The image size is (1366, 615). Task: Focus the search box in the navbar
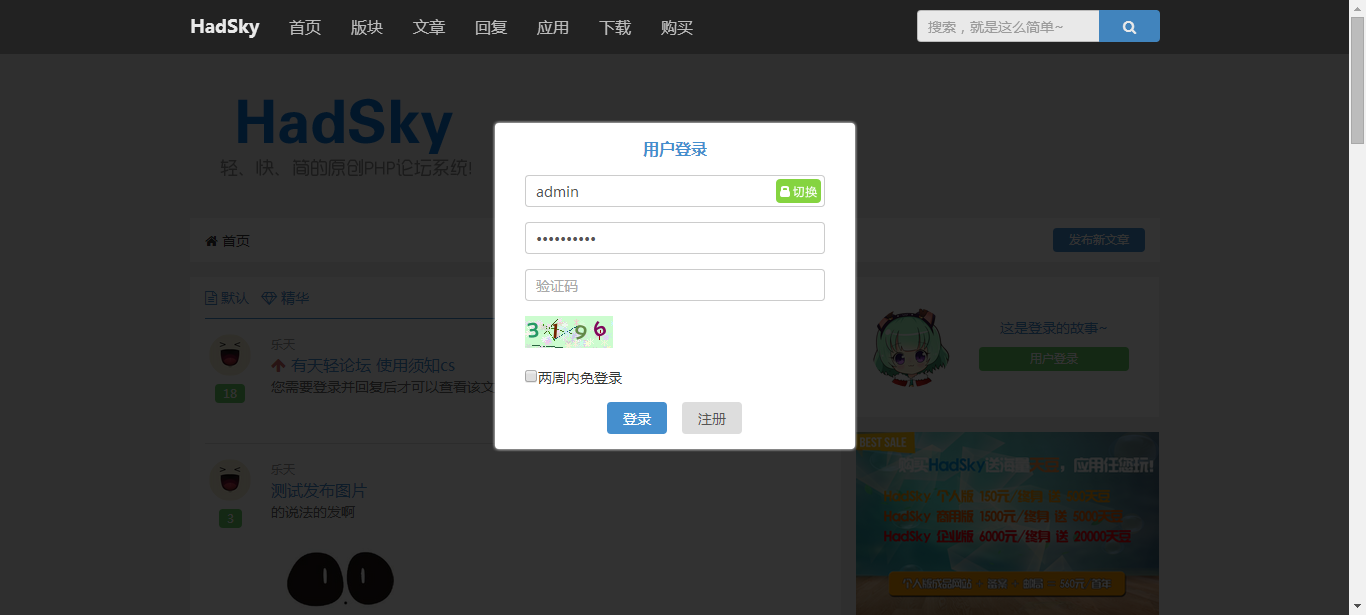pos(1008,27)
